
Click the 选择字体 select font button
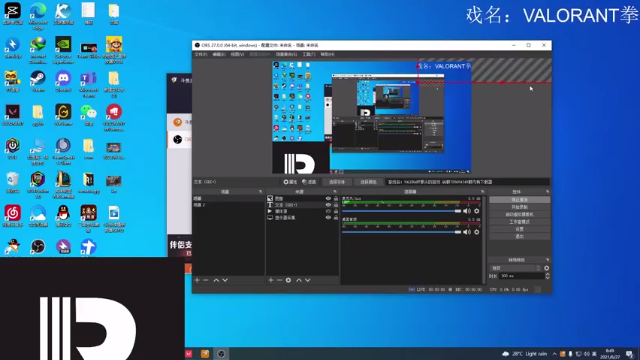click(x=337, y=182)
